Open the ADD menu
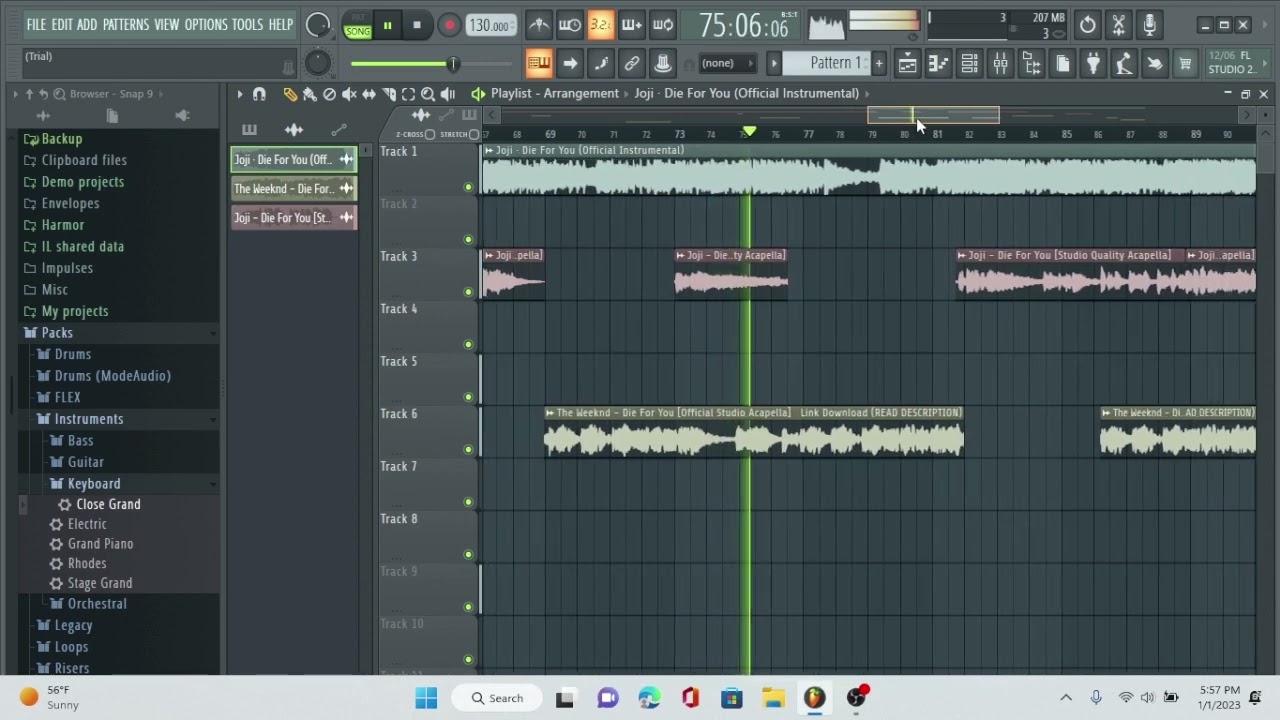1280x720 pixels. coord(87,24)
